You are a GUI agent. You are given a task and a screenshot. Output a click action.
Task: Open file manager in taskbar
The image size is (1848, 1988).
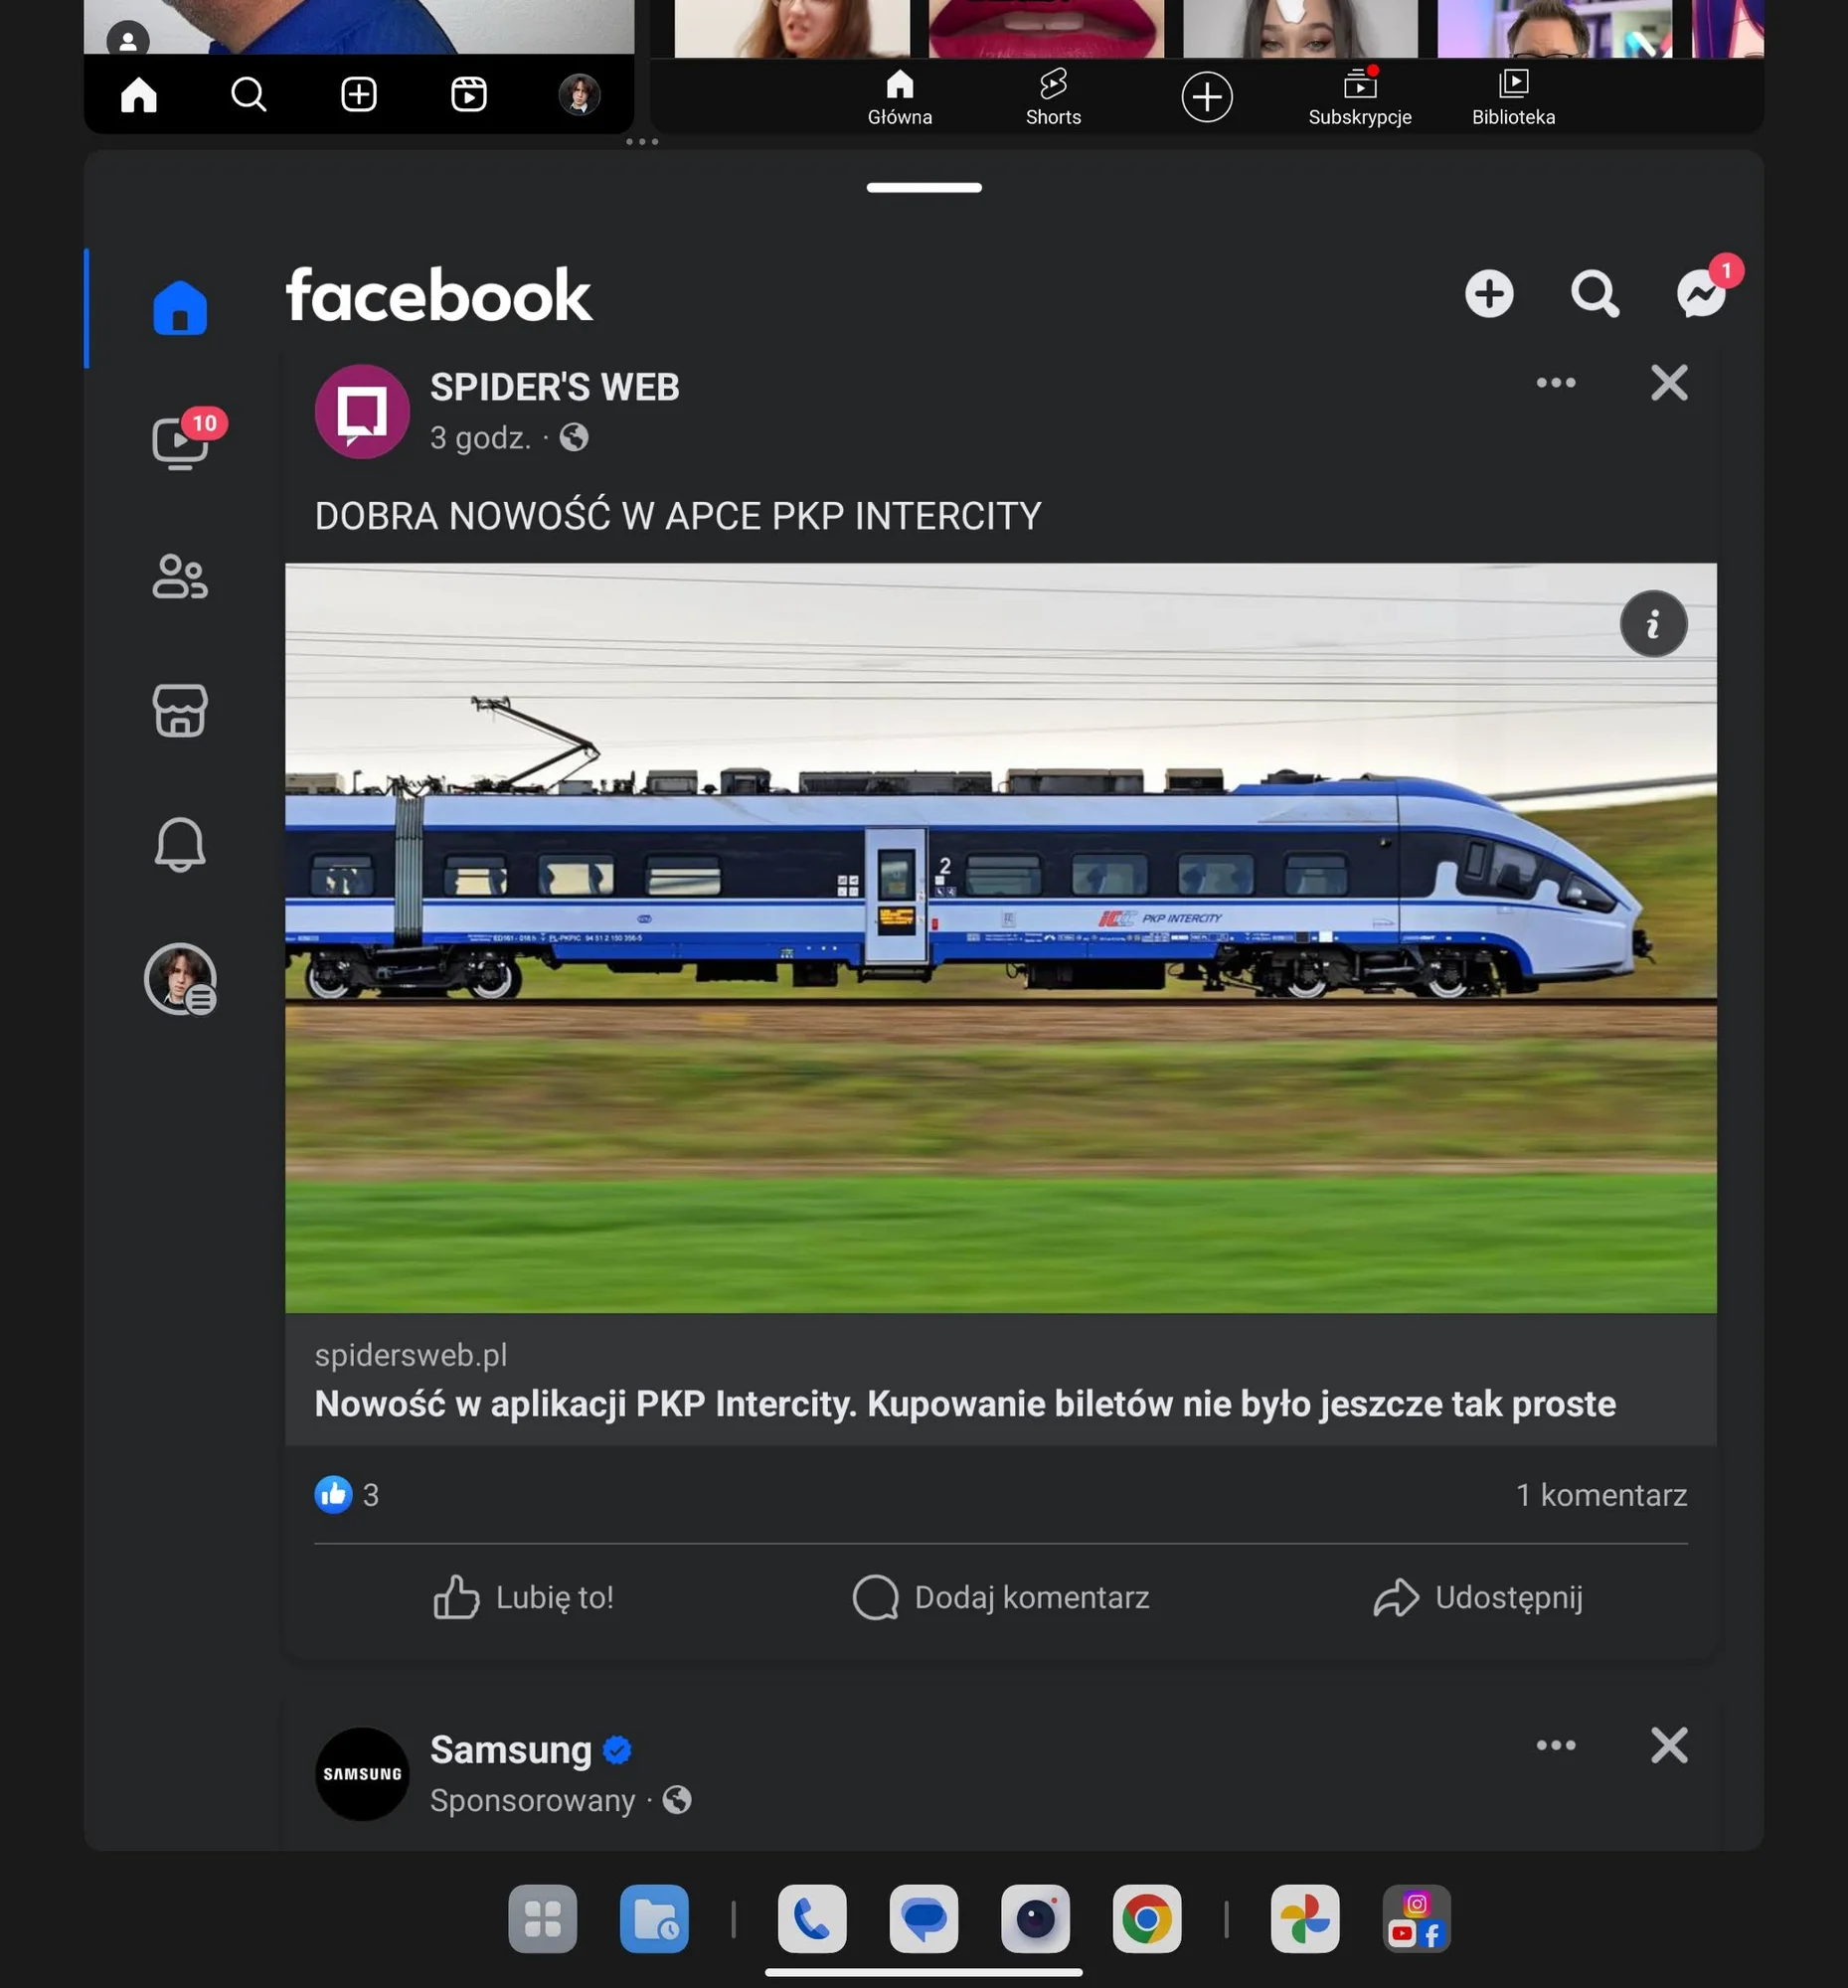coord(655,1919)
